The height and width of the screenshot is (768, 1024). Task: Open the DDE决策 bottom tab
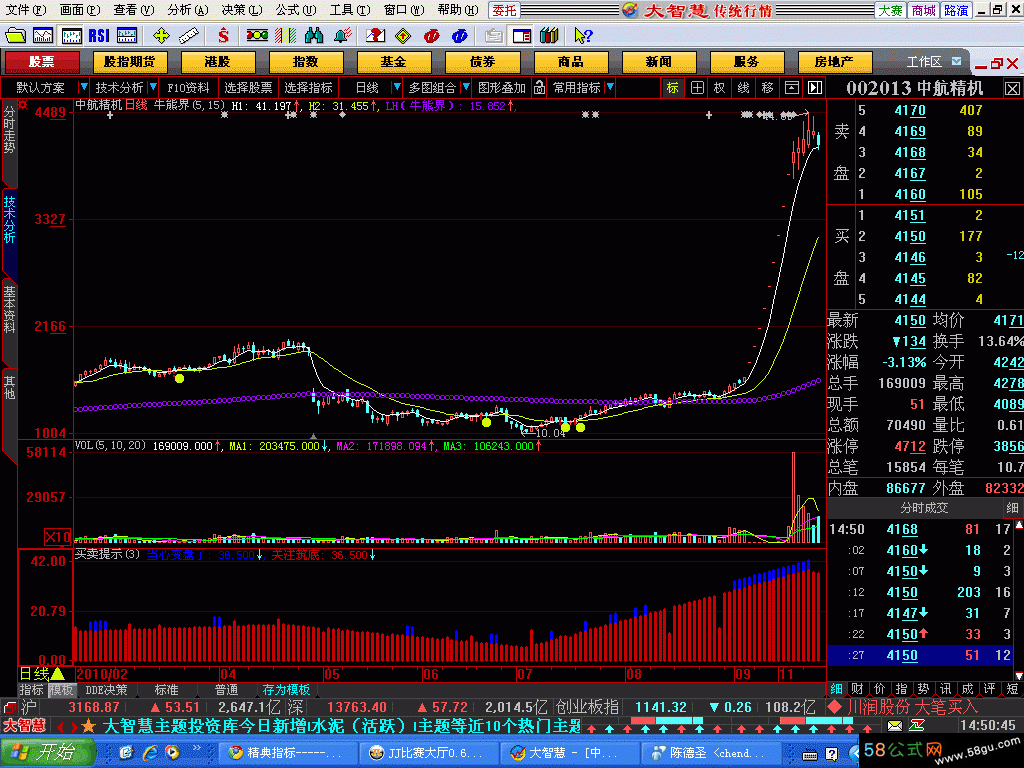click(x=106, y=690)
